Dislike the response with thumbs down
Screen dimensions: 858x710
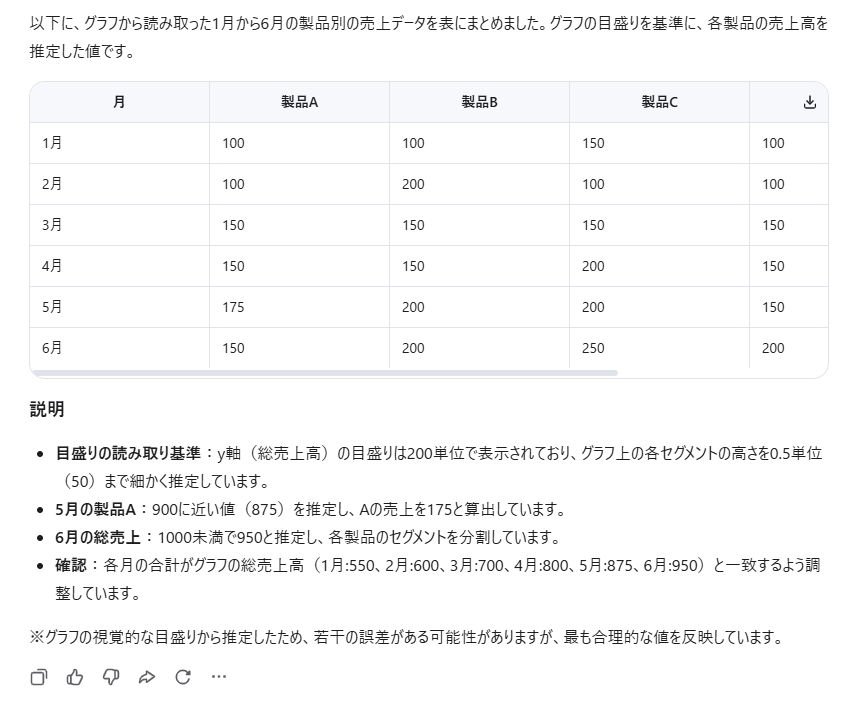pyautogui.click(x=111, y=677)
